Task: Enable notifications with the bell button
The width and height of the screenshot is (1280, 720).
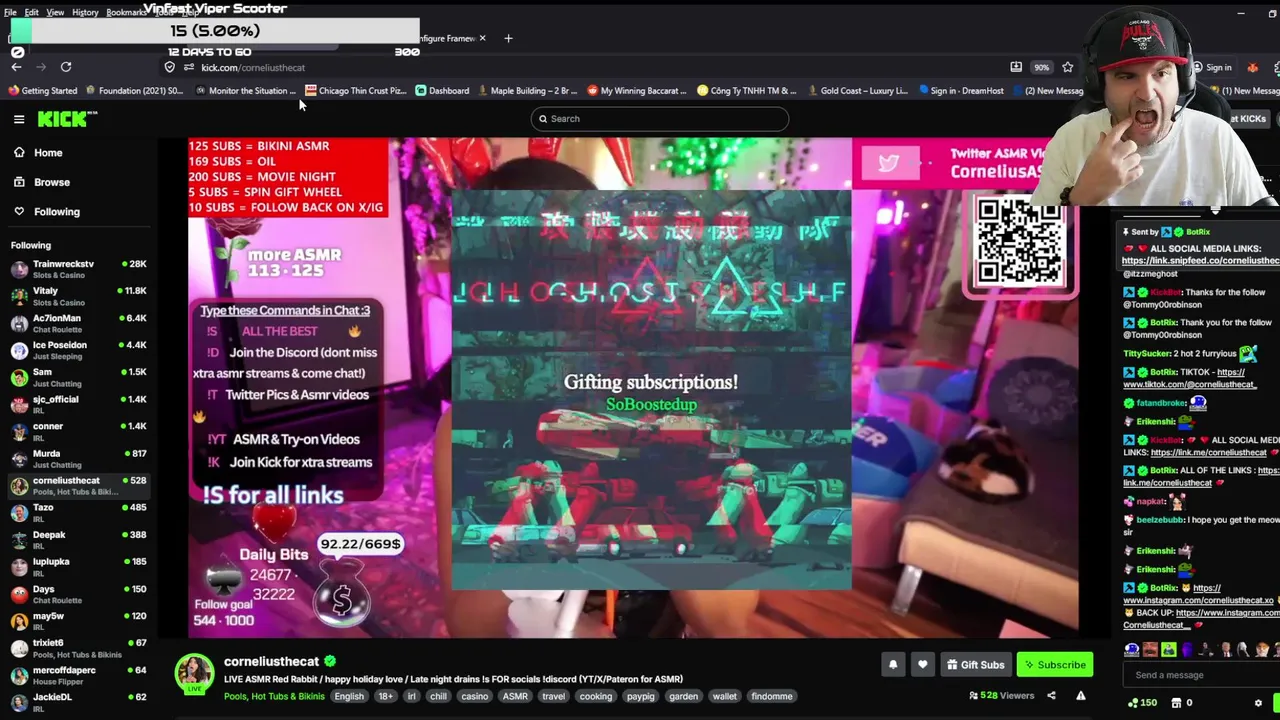Action: tap(893, 664)
